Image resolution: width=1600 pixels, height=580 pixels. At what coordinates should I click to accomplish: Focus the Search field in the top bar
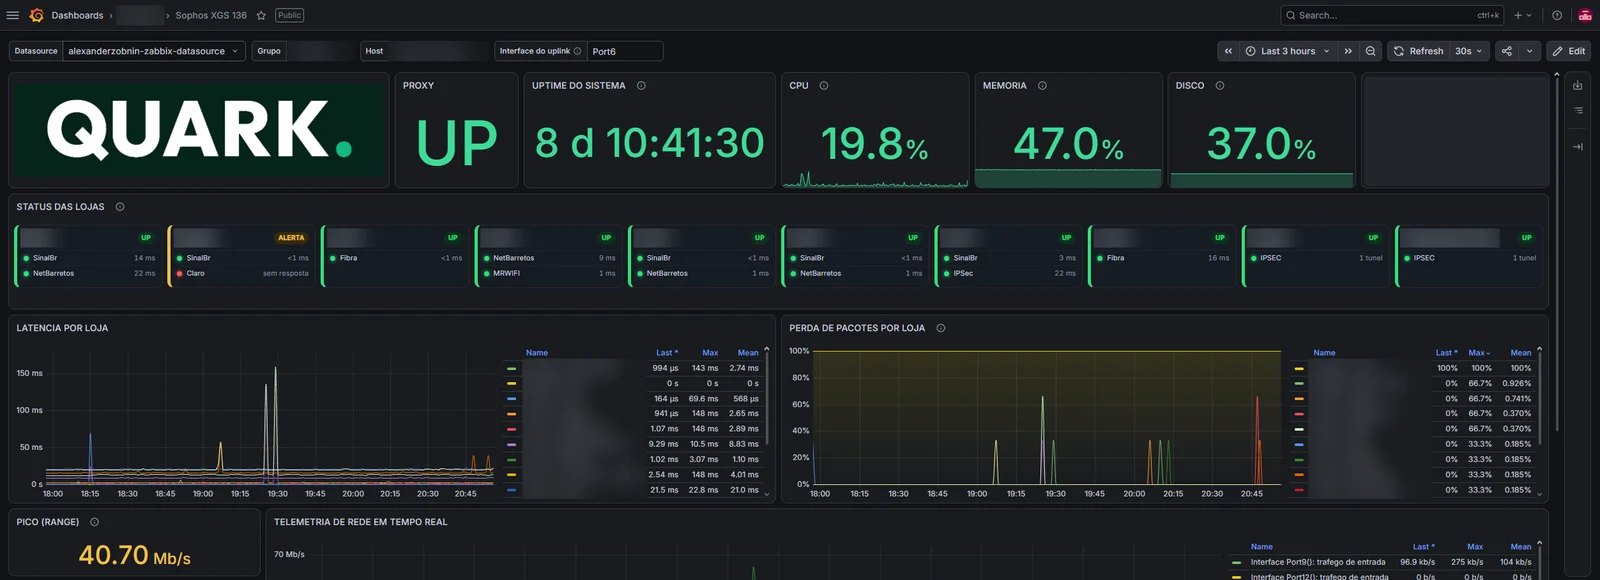point(1392,15)
